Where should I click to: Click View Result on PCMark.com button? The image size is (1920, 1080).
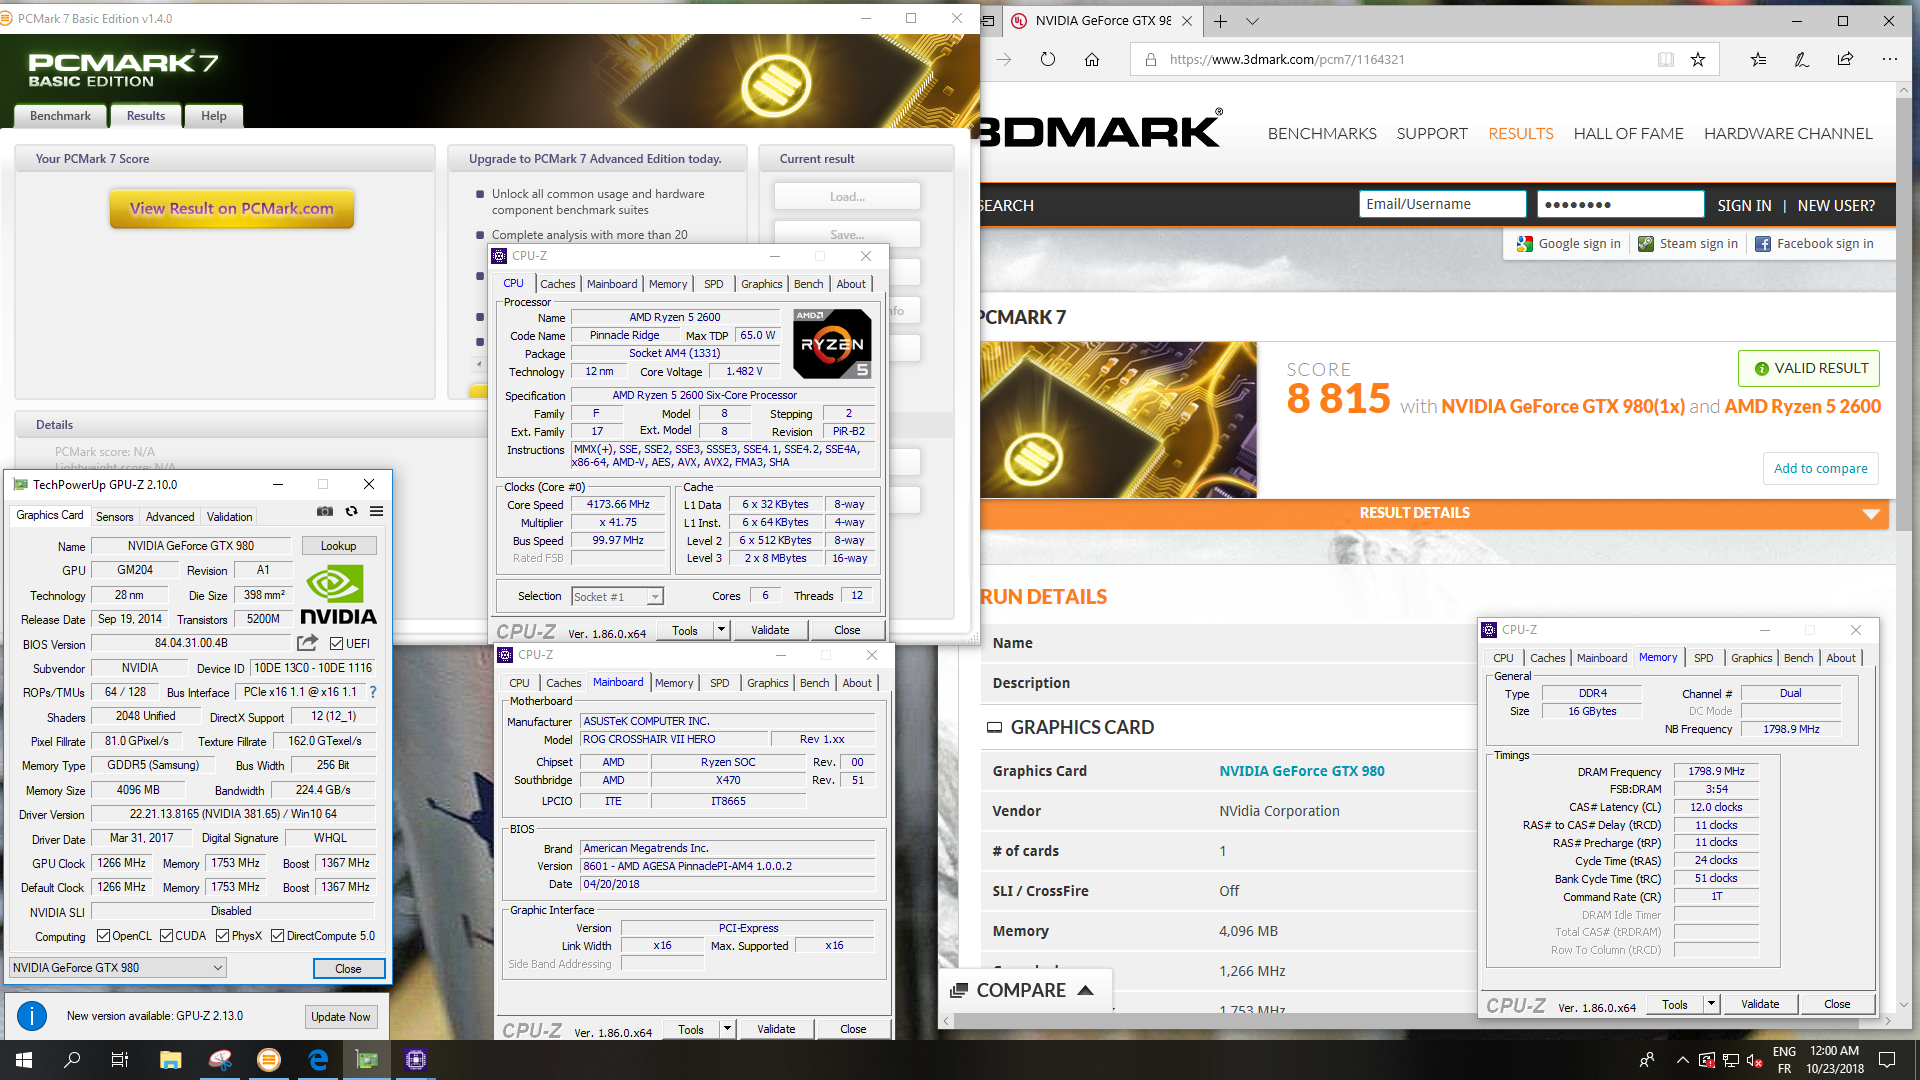[232, 209]
